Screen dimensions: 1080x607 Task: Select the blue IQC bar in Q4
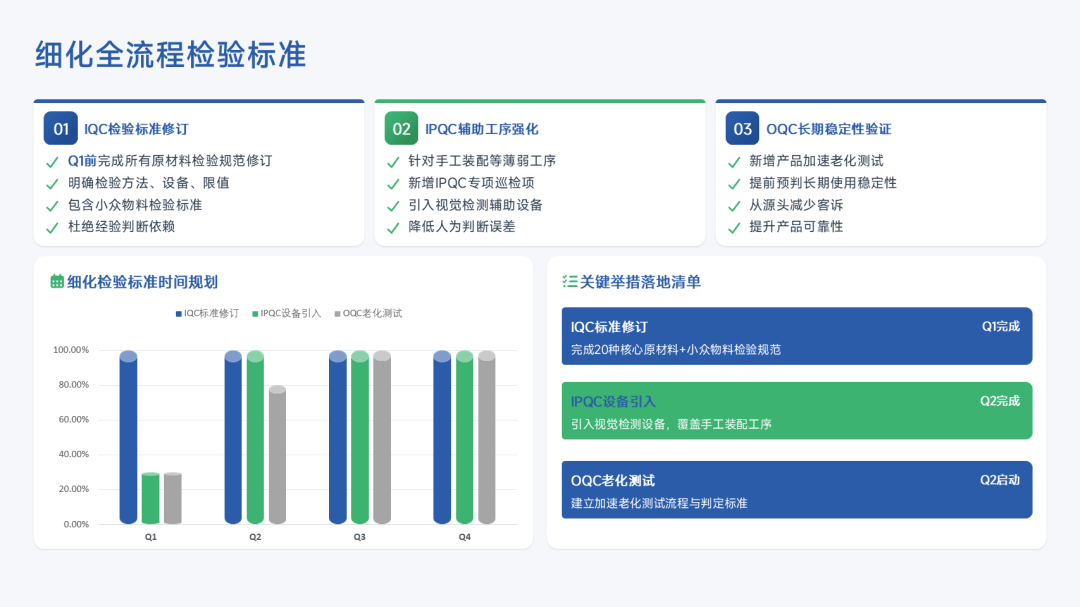tap(442, 438)
